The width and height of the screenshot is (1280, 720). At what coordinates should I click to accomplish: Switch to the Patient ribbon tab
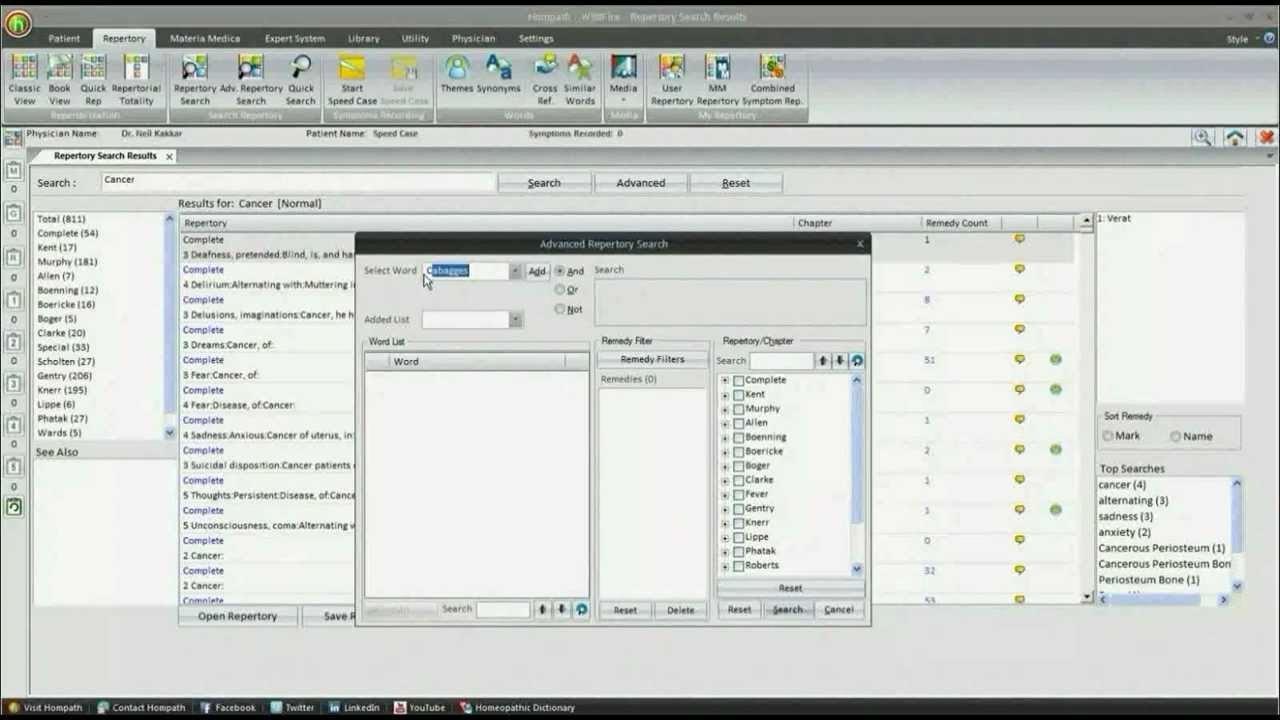click(x=64, y=38)
